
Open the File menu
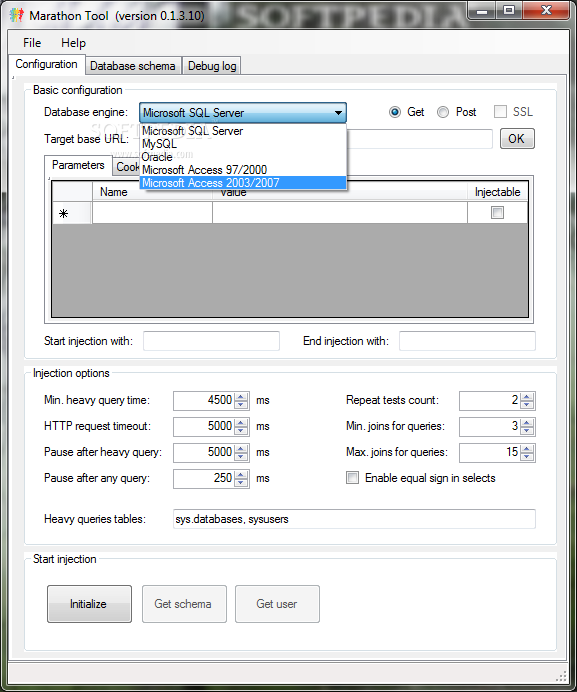(x=32, y=43)
